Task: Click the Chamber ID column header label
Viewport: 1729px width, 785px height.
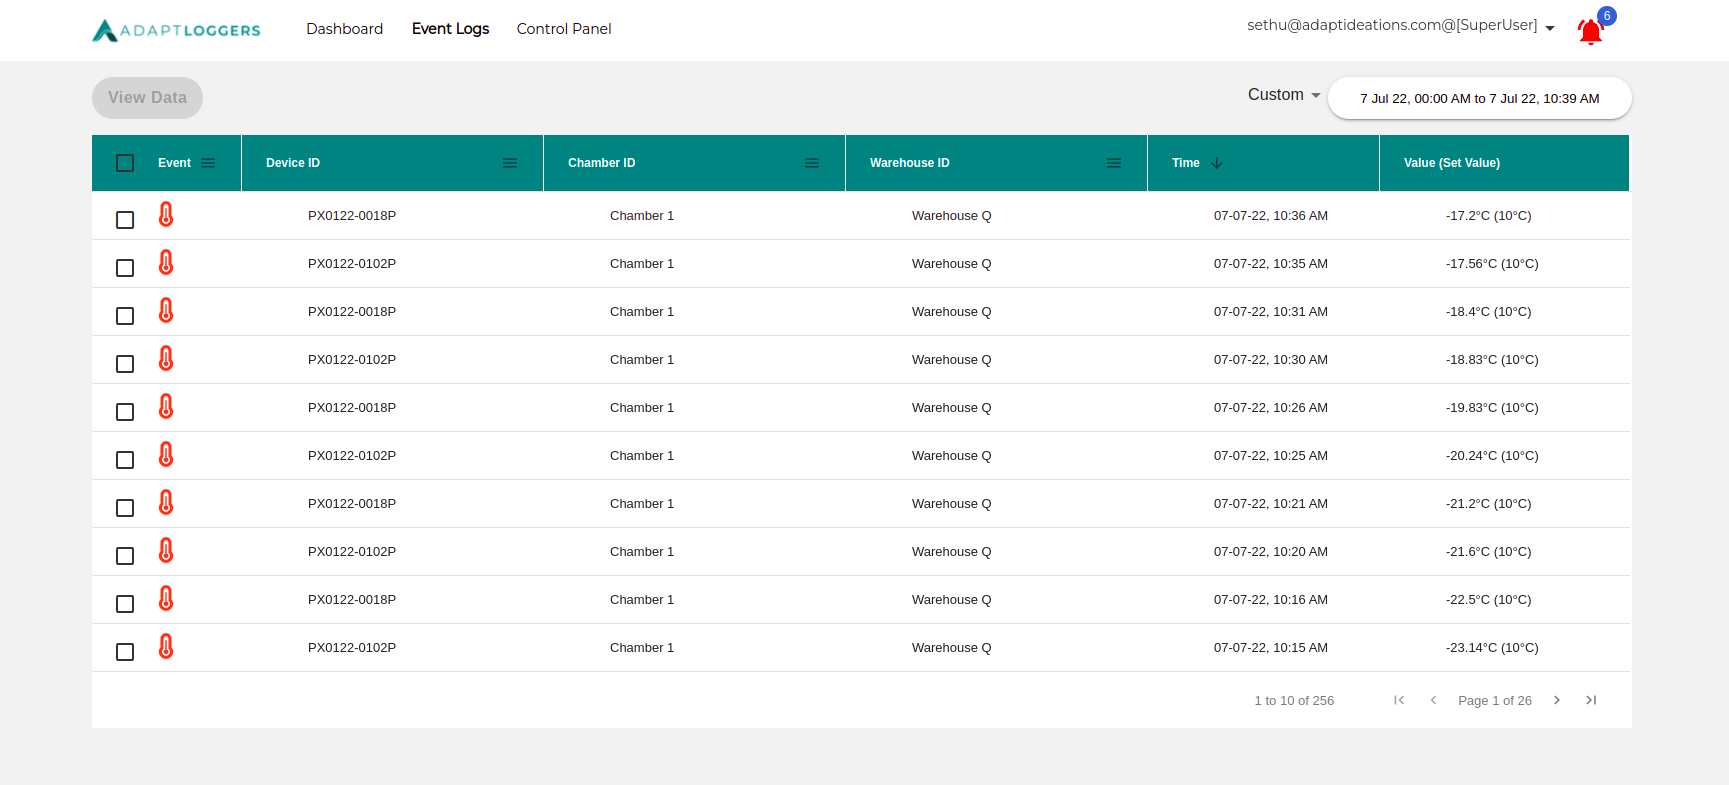Action: tap(602, 163)
